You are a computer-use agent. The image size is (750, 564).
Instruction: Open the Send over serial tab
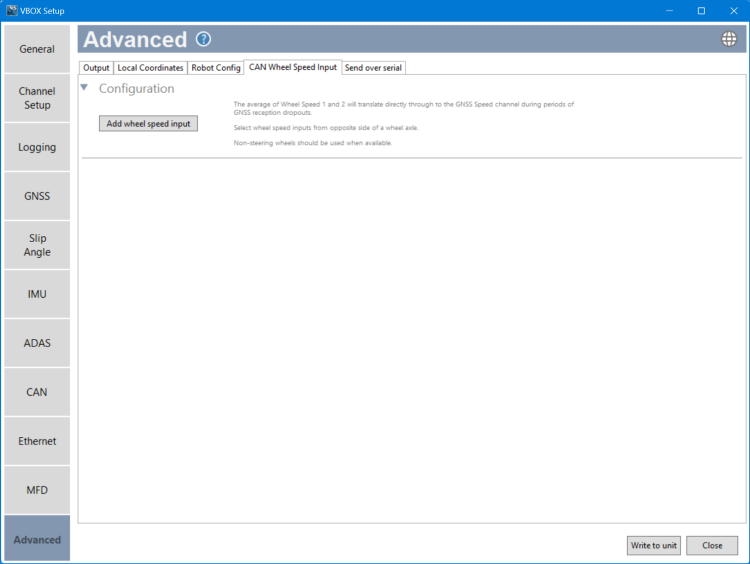tap(373, 68)
